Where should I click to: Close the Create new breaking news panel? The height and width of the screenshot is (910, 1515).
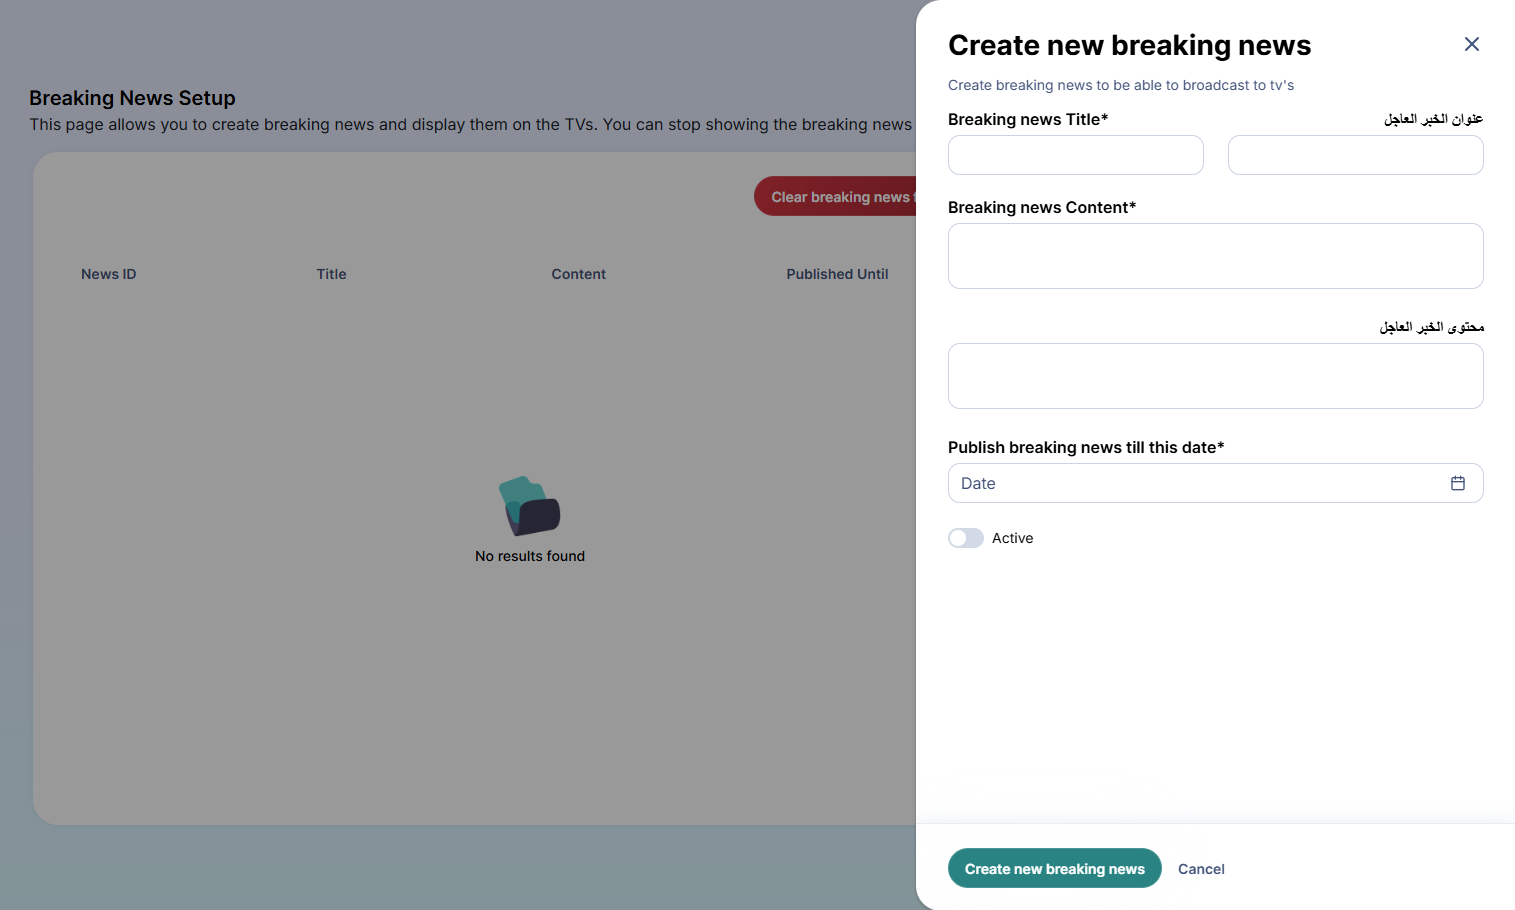pyautogui.click(x=1471, y=44)
